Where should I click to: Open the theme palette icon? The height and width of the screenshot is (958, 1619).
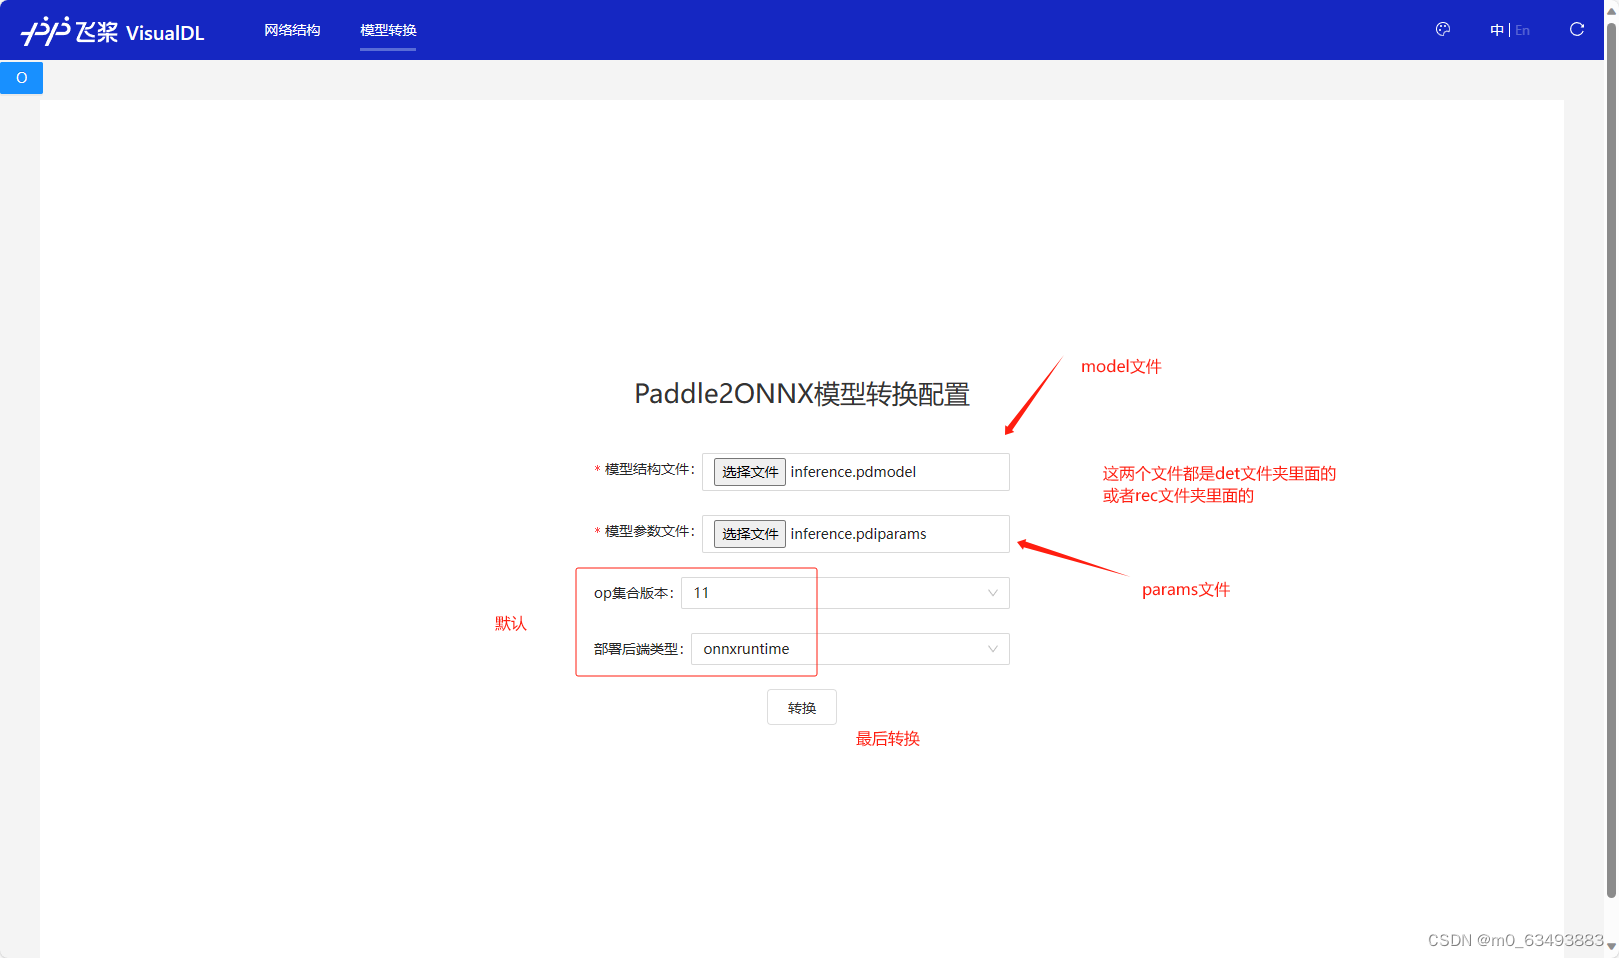pos(1443,30)
